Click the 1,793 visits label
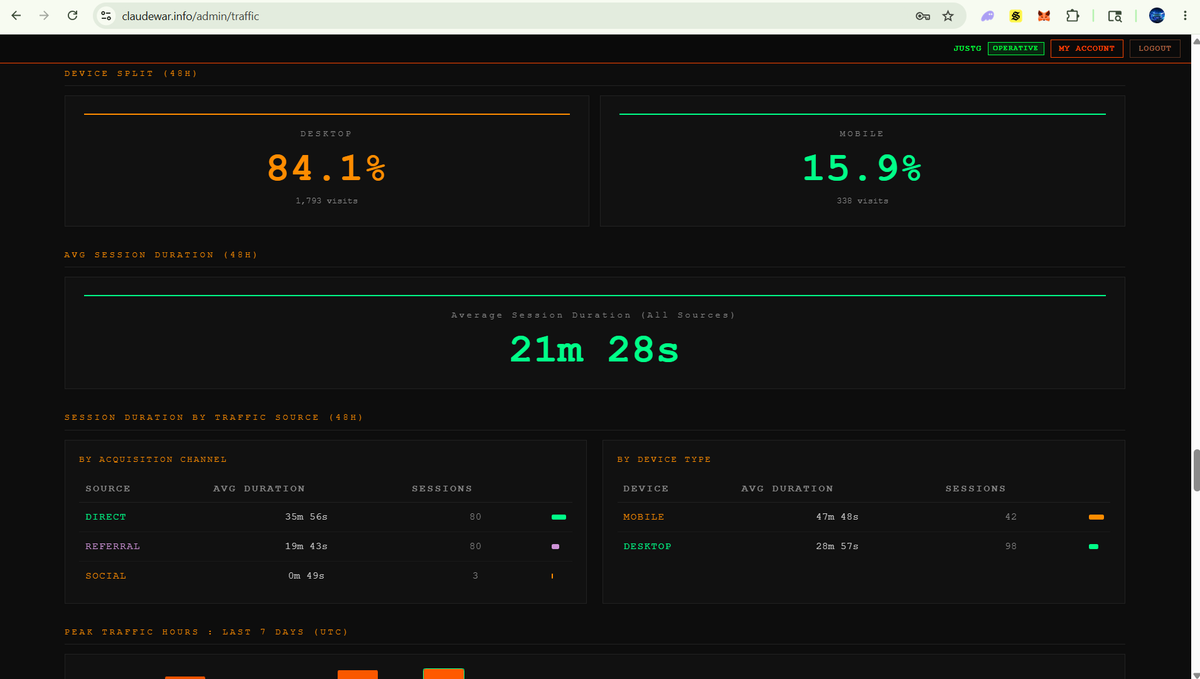This screenshot has height=679, width=1200. [326, 201]
